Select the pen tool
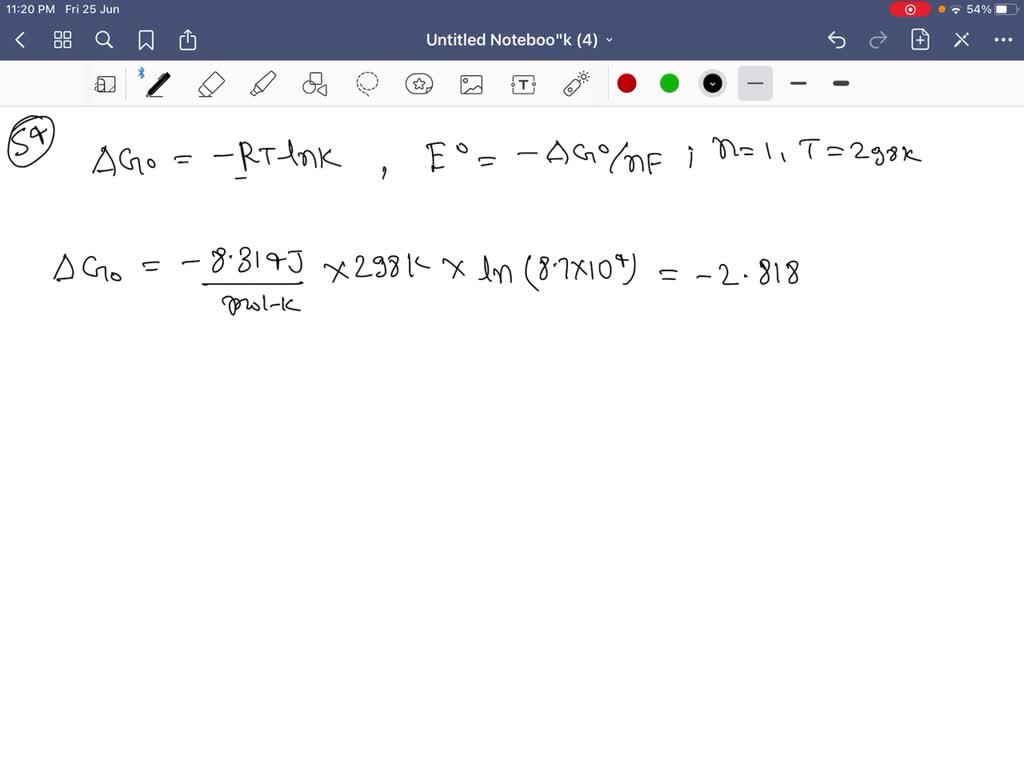 (x=157, y=84)
